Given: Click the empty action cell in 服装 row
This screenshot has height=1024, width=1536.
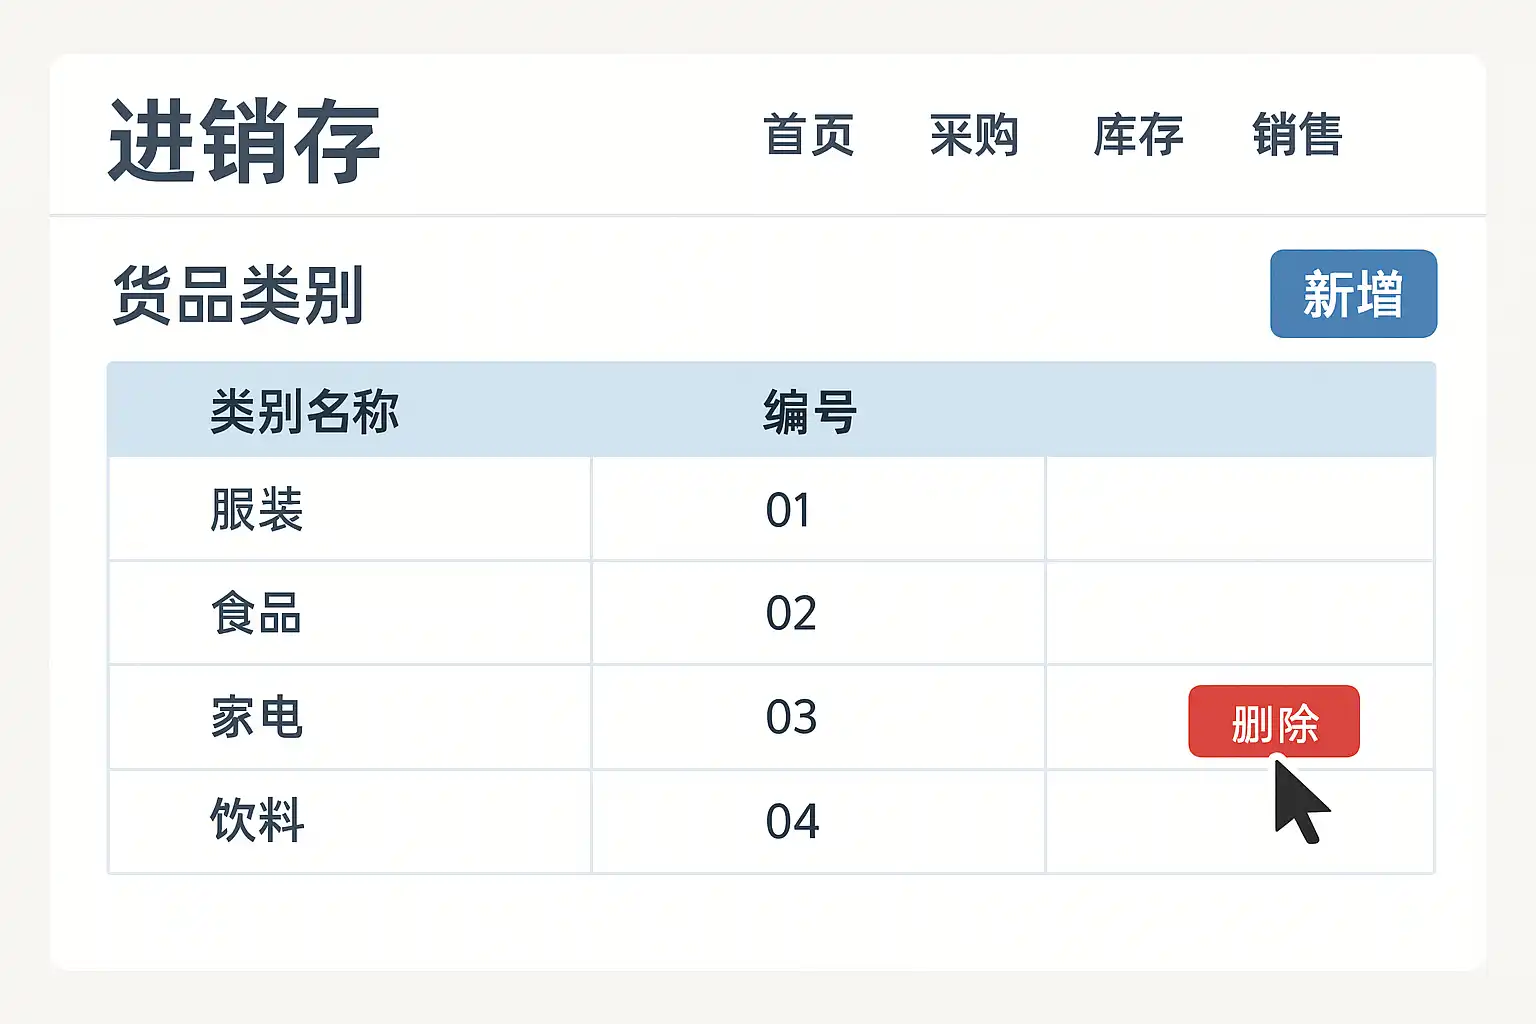Looking at the screenshot, I should pos(1239,510).
